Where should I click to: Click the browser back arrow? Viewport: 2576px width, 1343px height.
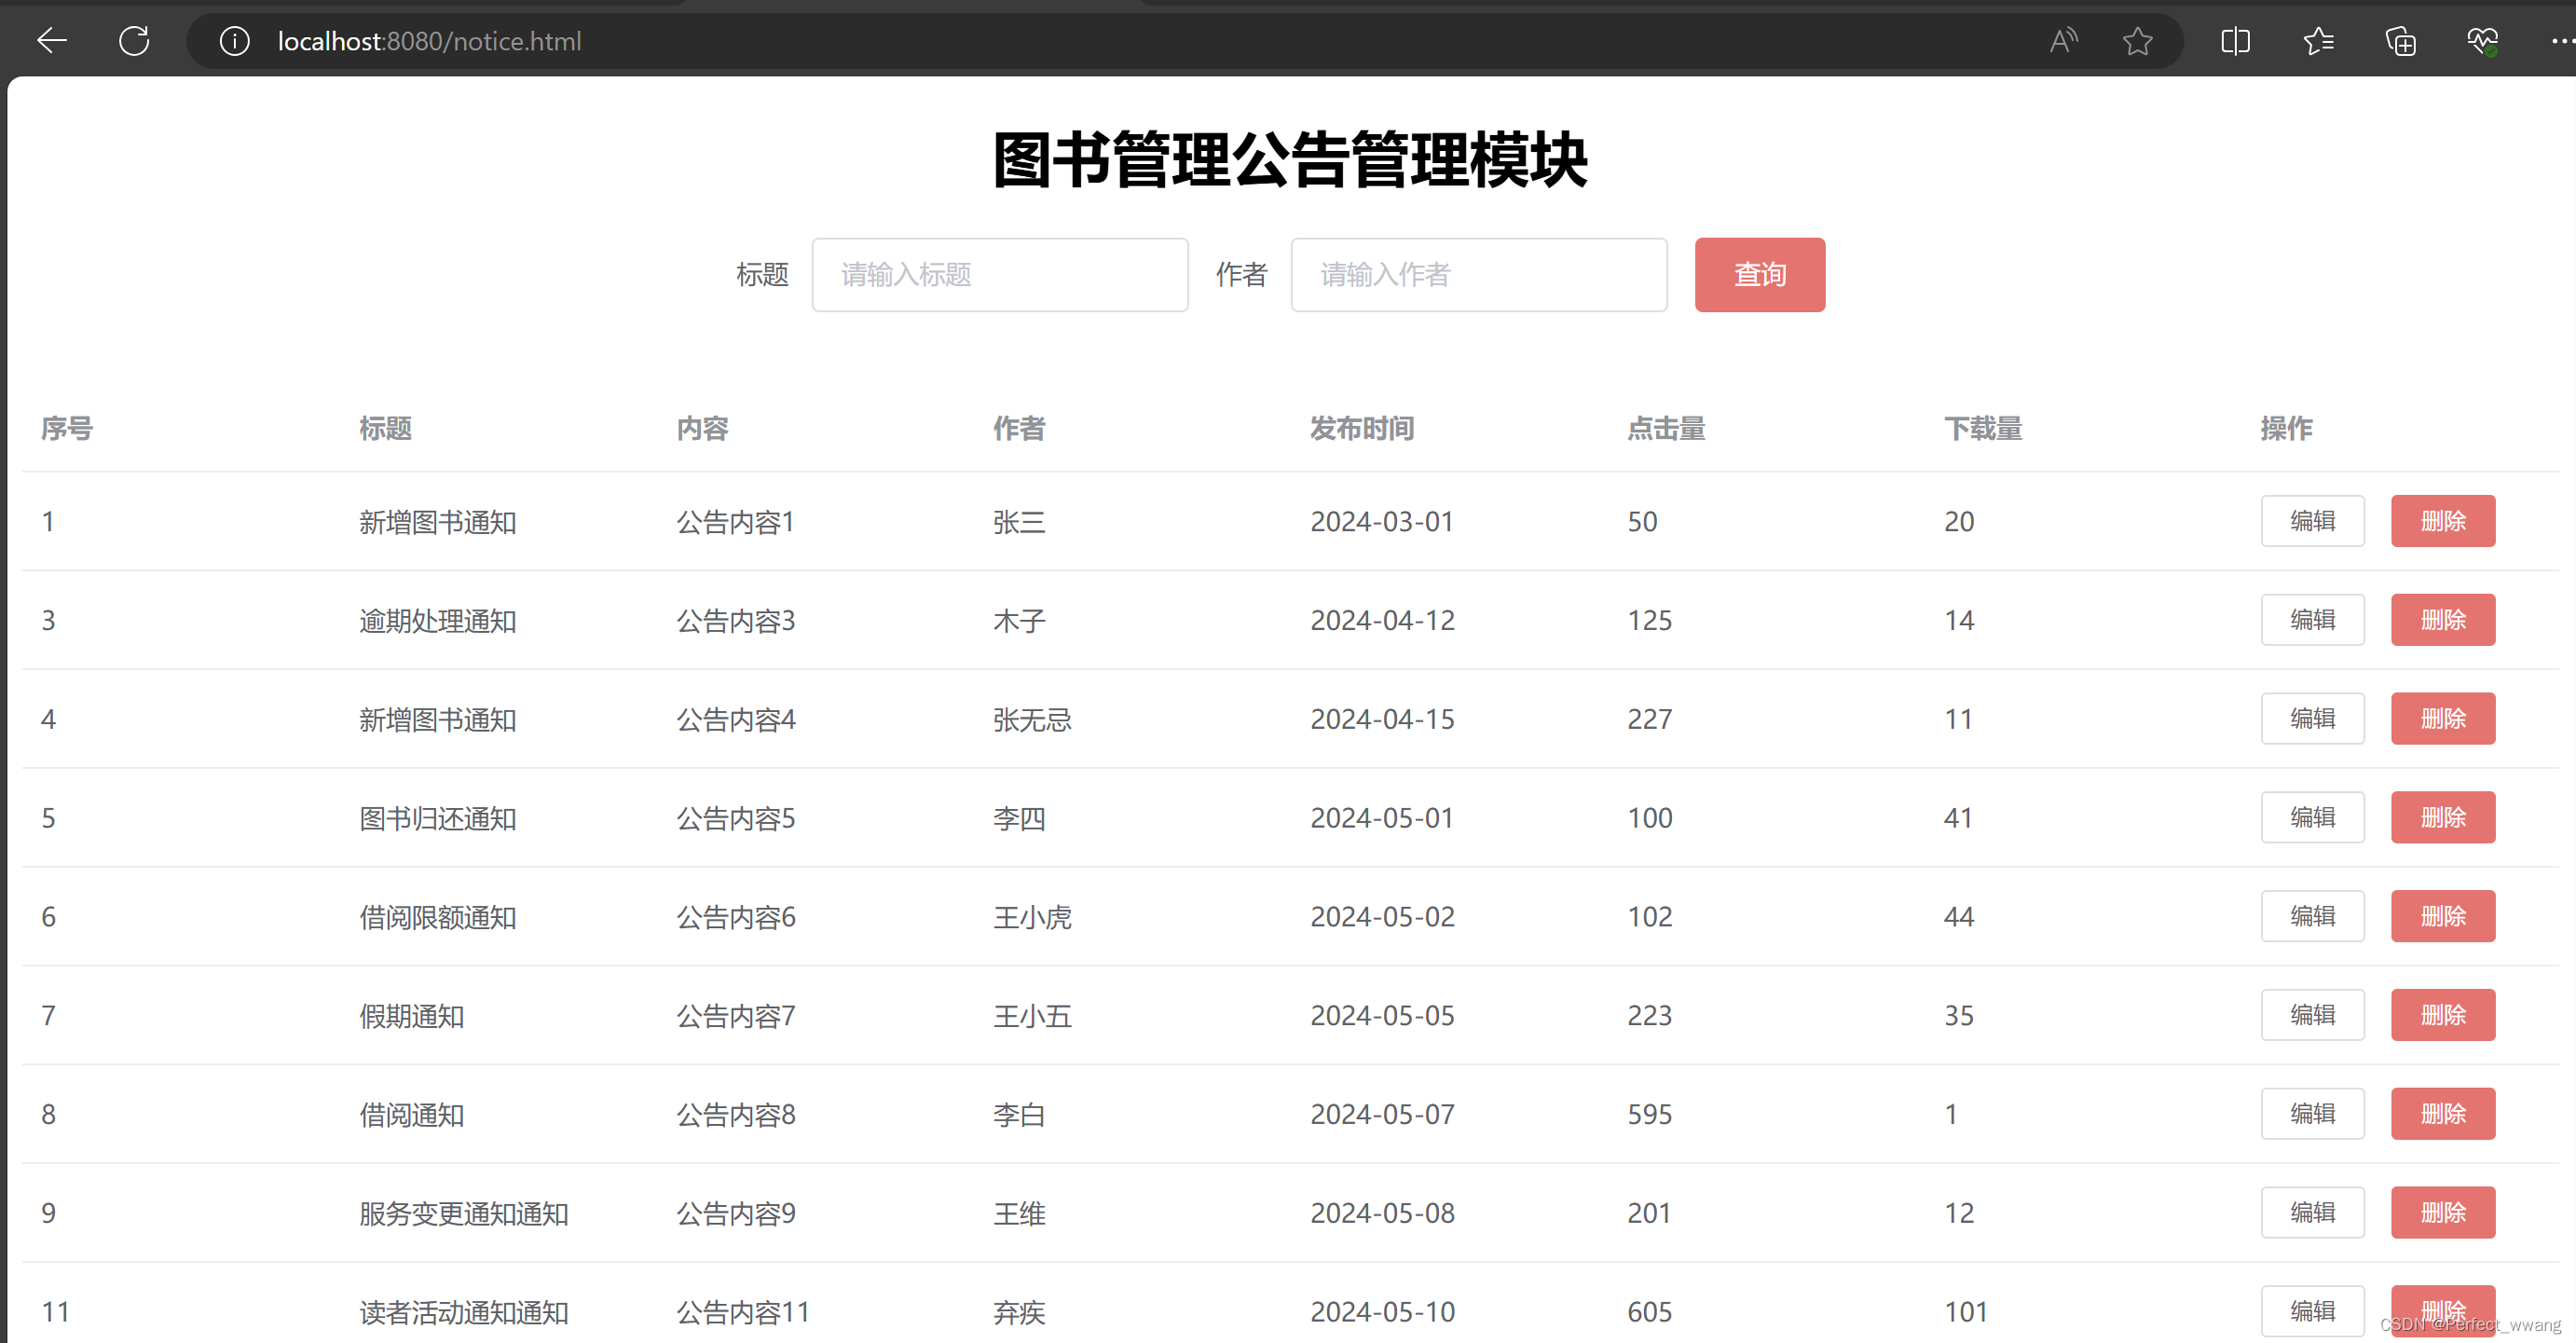coord(52,41)
